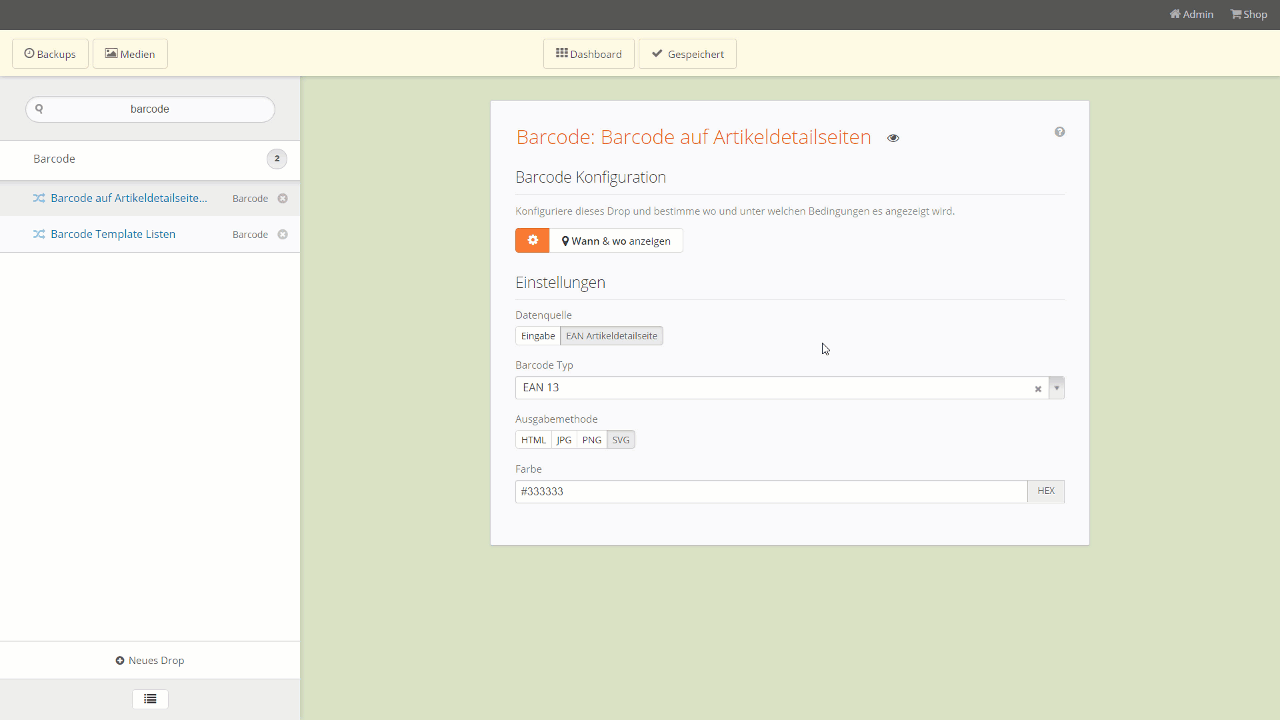Click the Farbe hex color field
This screenshot has height=720, width=1280.
tap(770, 492)
